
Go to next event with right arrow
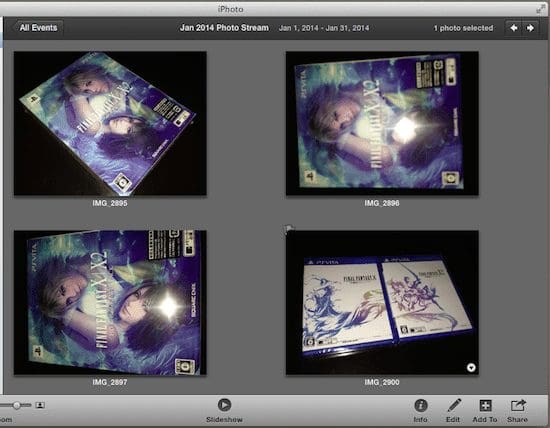(530, 28)
